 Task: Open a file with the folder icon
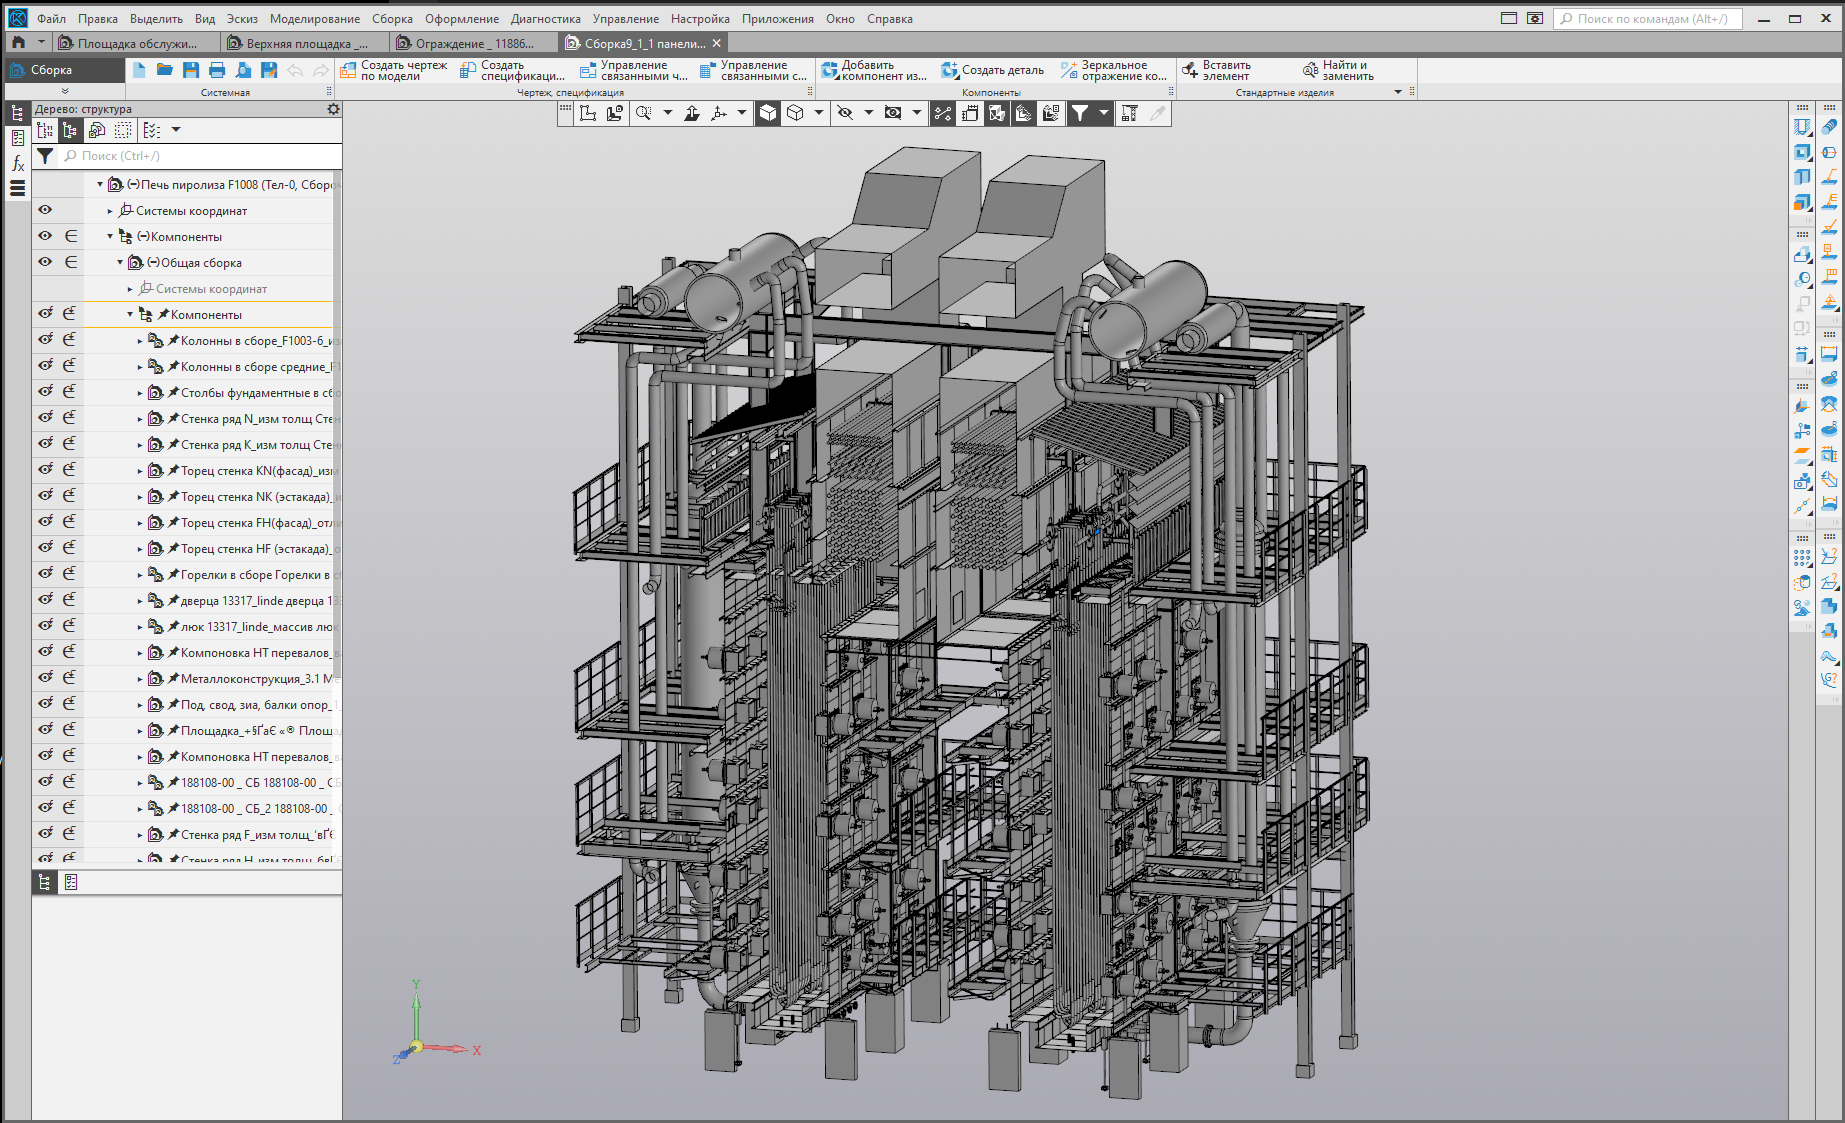coord(164,70)
